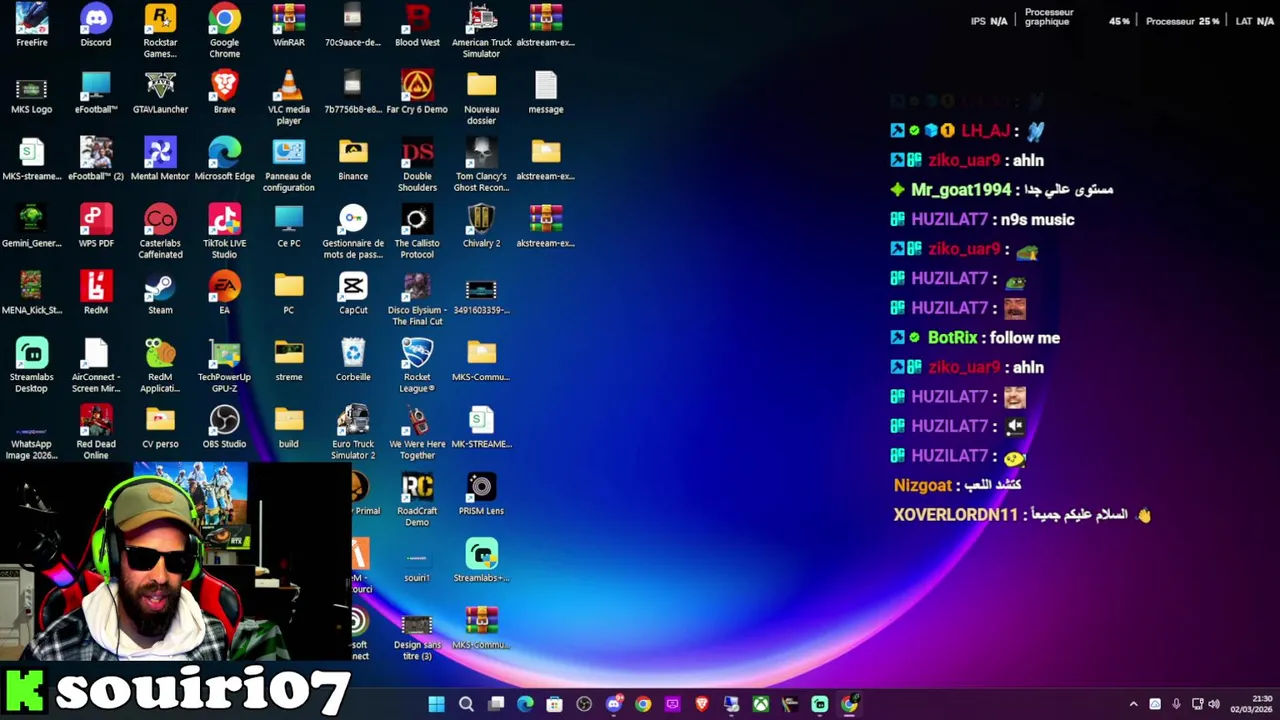
Task: Click the webcam overlay of streamer
Action: pyautogui.click(x=175, y=562)
